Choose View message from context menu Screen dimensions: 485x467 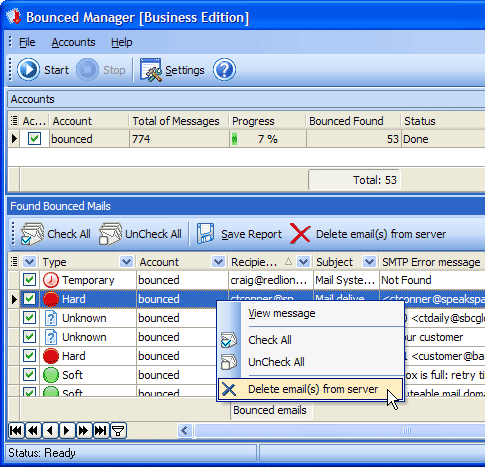311,313
